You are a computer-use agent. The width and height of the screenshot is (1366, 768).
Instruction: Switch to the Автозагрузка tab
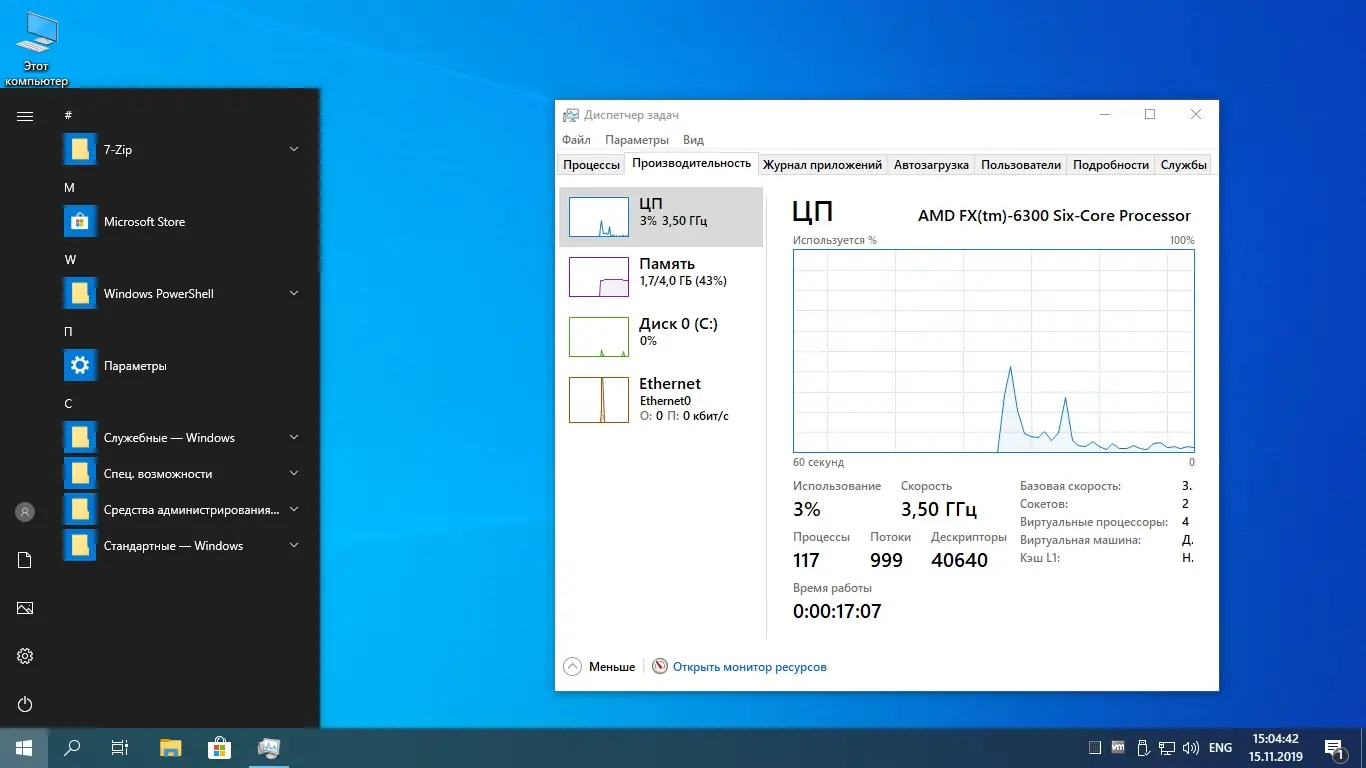pos(931,164)
